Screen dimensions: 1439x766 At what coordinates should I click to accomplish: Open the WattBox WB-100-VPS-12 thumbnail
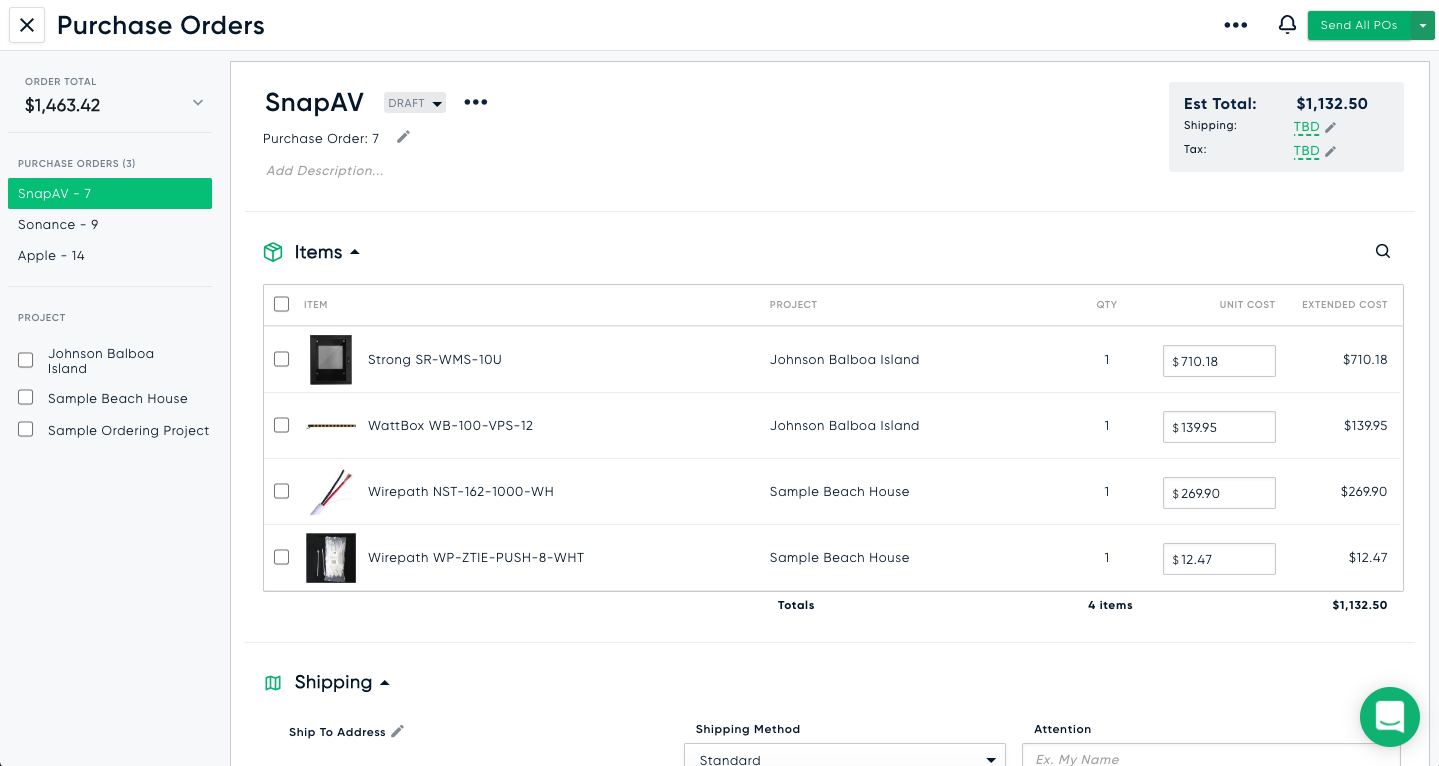click(x=331, y=426)
